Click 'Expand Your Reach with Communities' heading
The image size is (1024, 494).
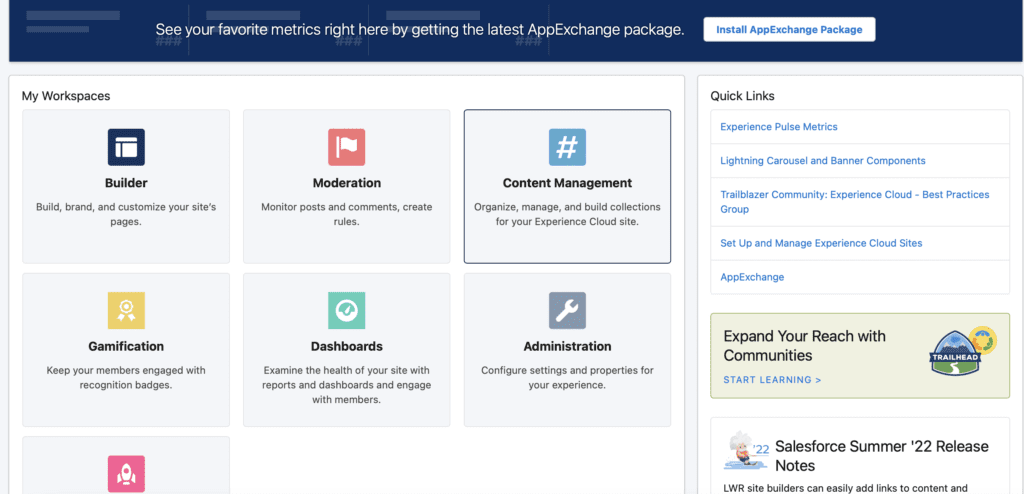(x=805, y=346)
